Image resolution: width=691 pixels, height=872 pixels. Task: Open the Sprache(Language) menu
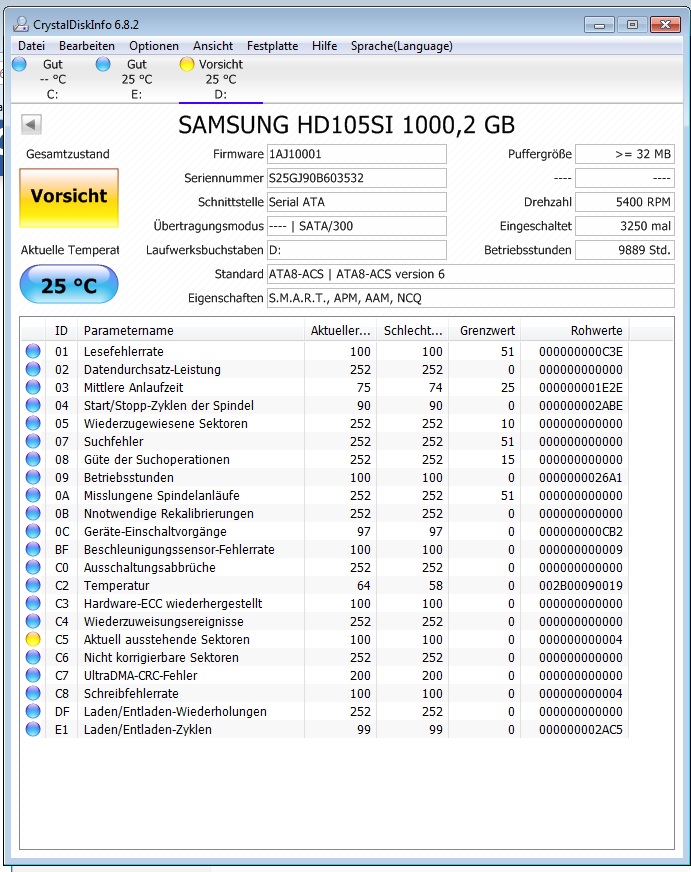tap(401, 46)
